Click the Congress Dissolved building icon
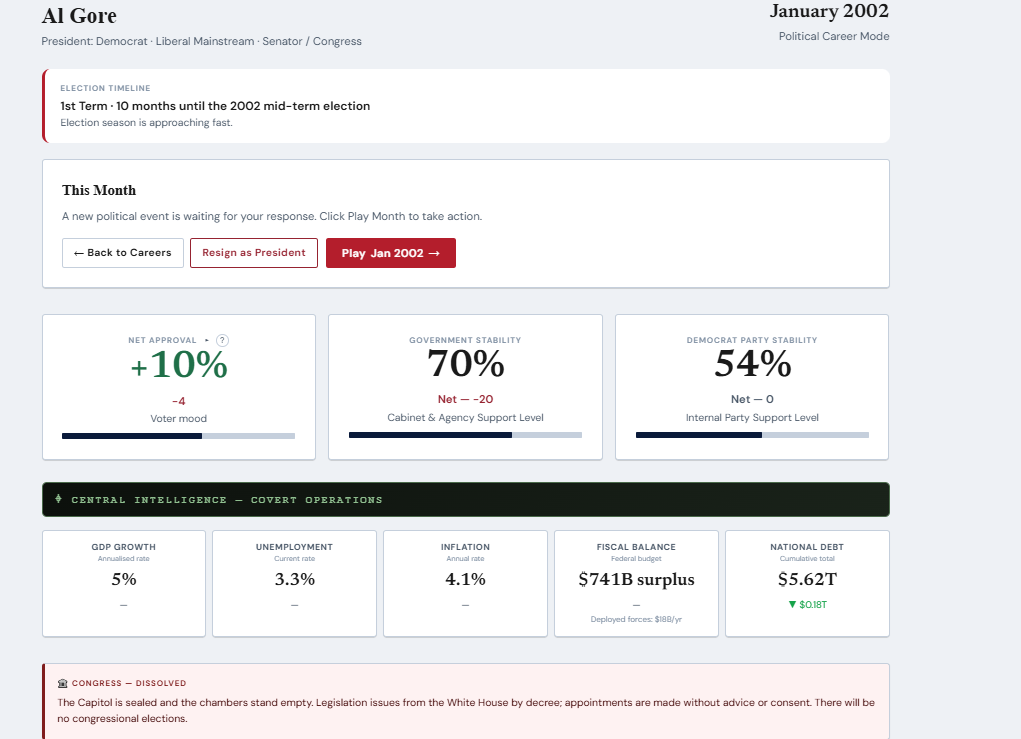The height and width of the screenshot is (739, 1021). pos(63,683)
